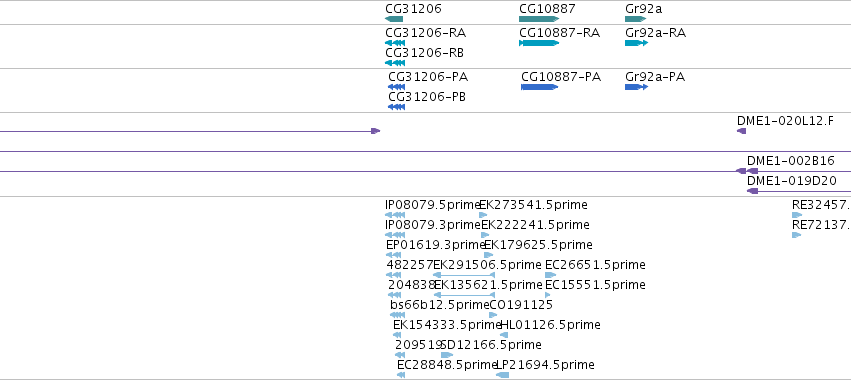Click the 209519 EST label
Viewport: 851px width, 380px height.
418,345
